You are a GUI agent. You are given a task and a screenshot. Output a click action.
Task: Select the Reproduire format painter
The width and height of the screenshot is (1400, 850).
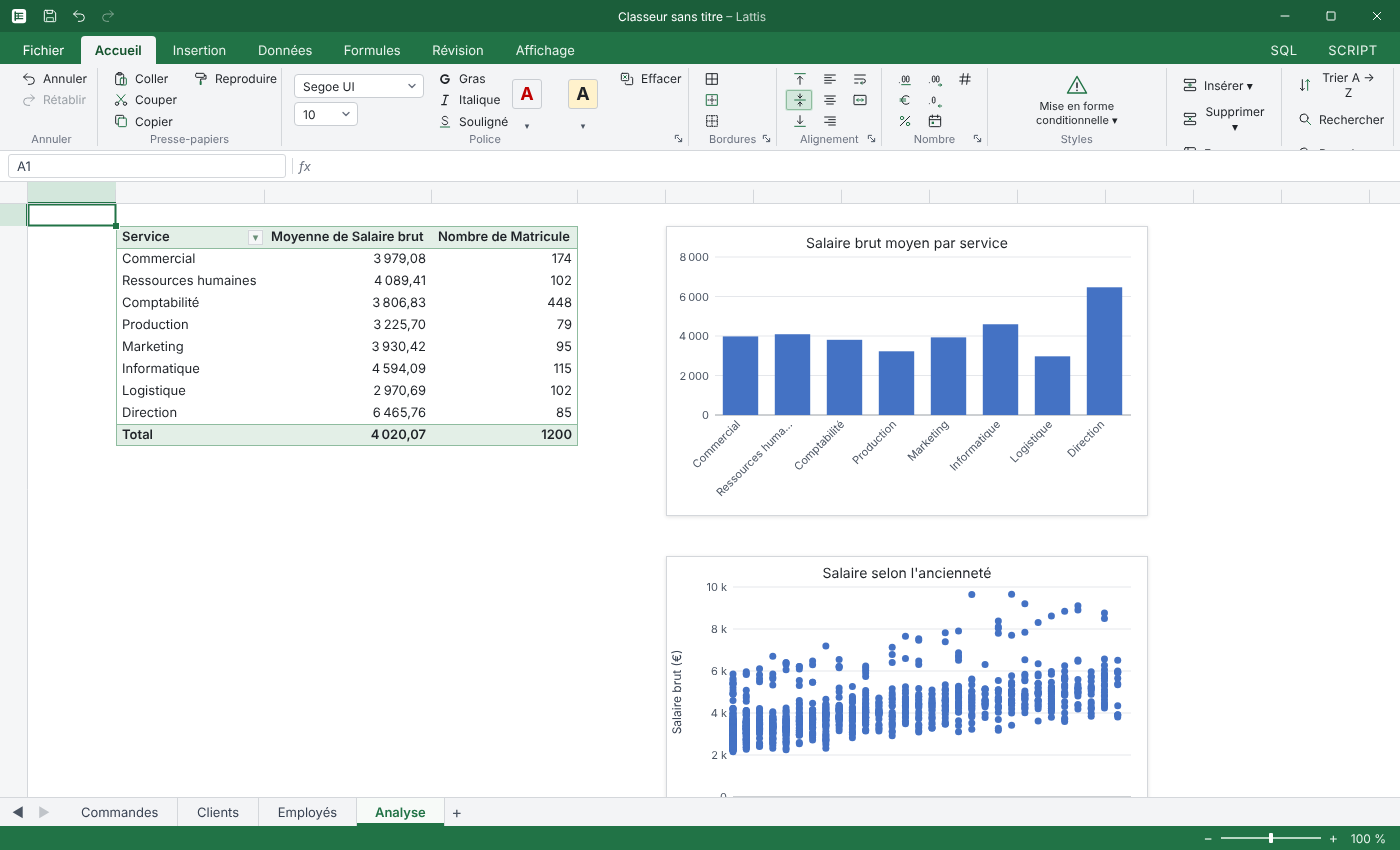[x=235, y=79]
